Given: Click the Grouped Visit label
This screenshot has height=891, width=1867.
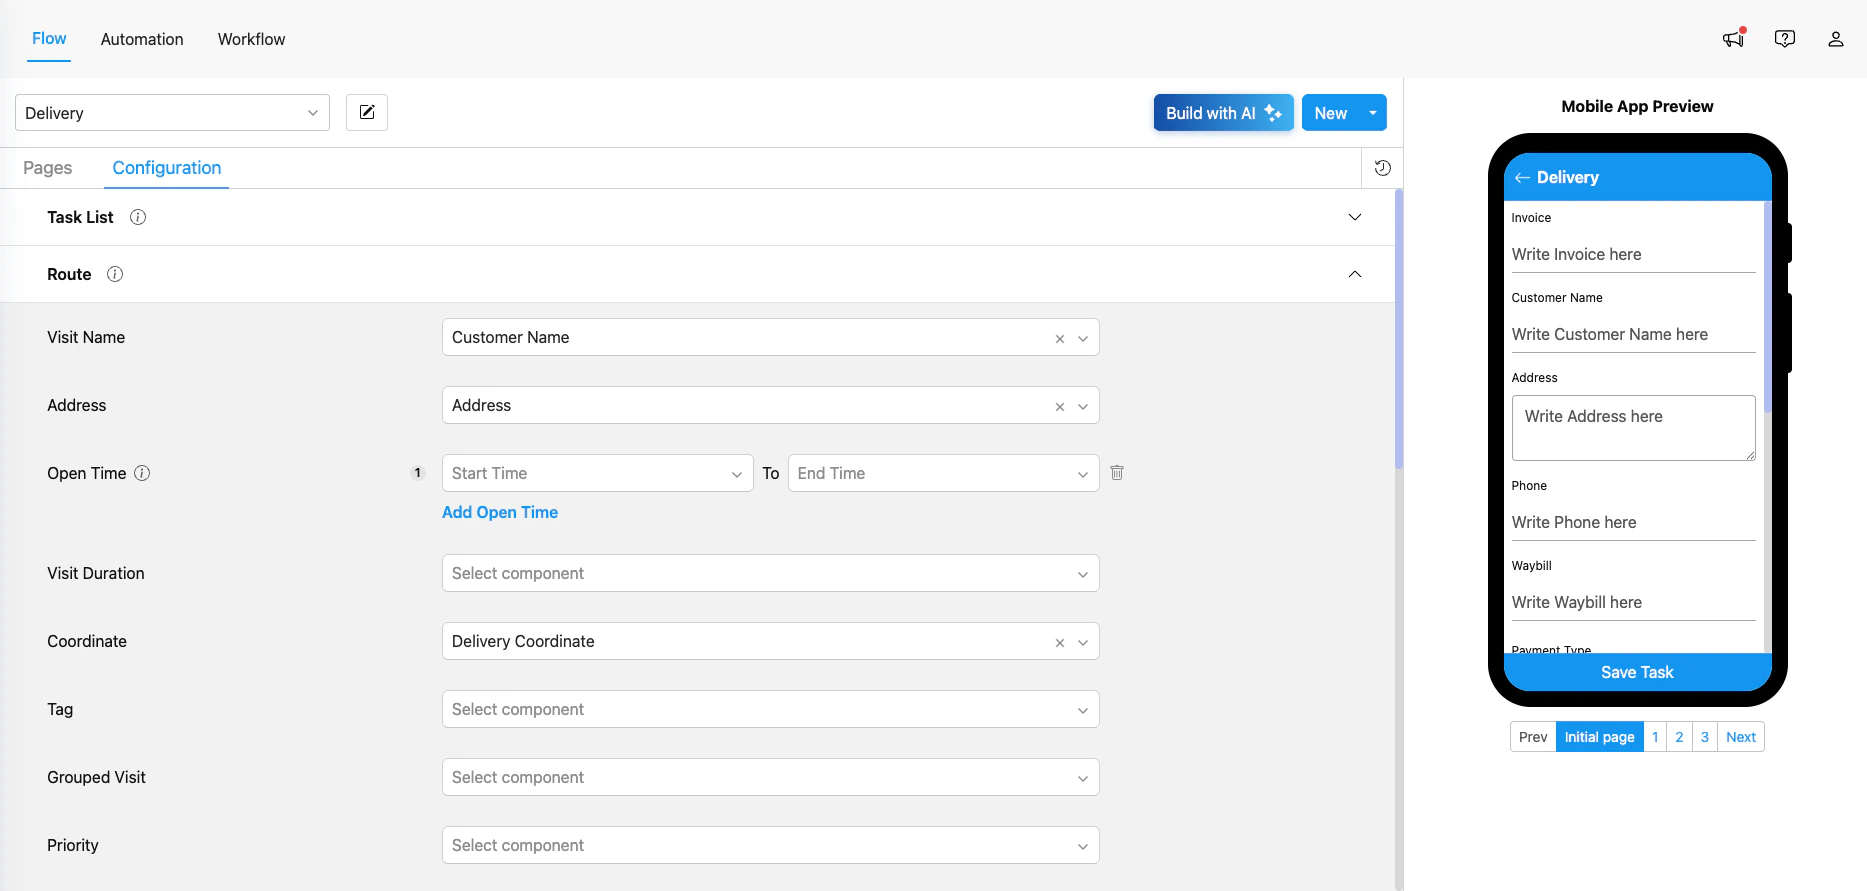Looking at the screenshot, I should [x=96, y=777].
